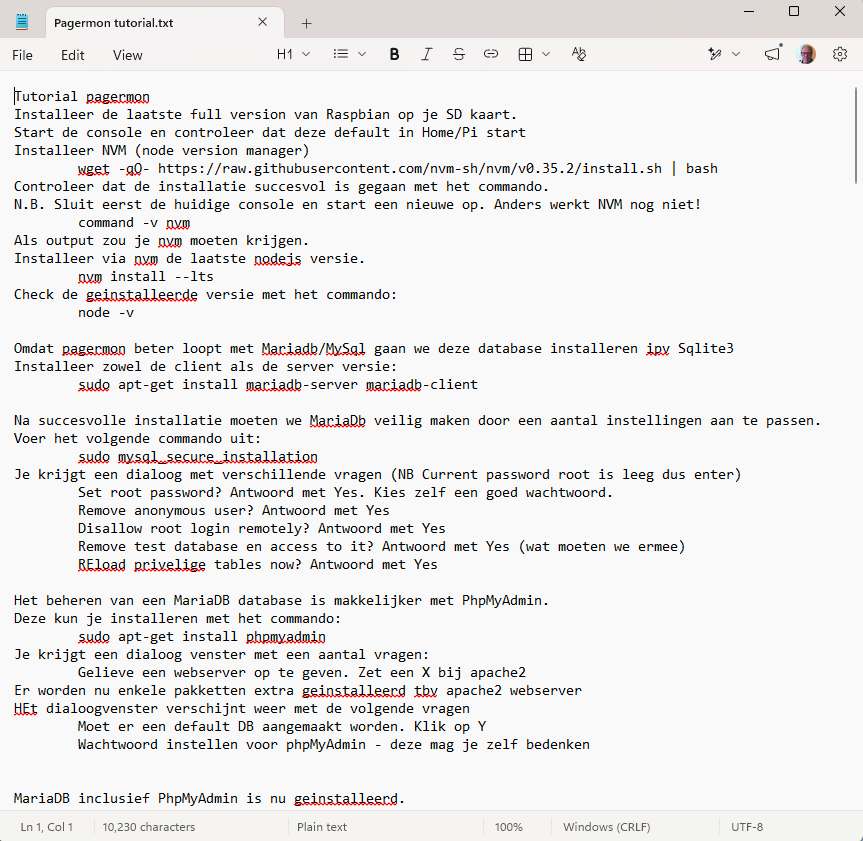Click the Ln 1, Col 1 status indicator
863x841 pixels.
click(47, 827)
